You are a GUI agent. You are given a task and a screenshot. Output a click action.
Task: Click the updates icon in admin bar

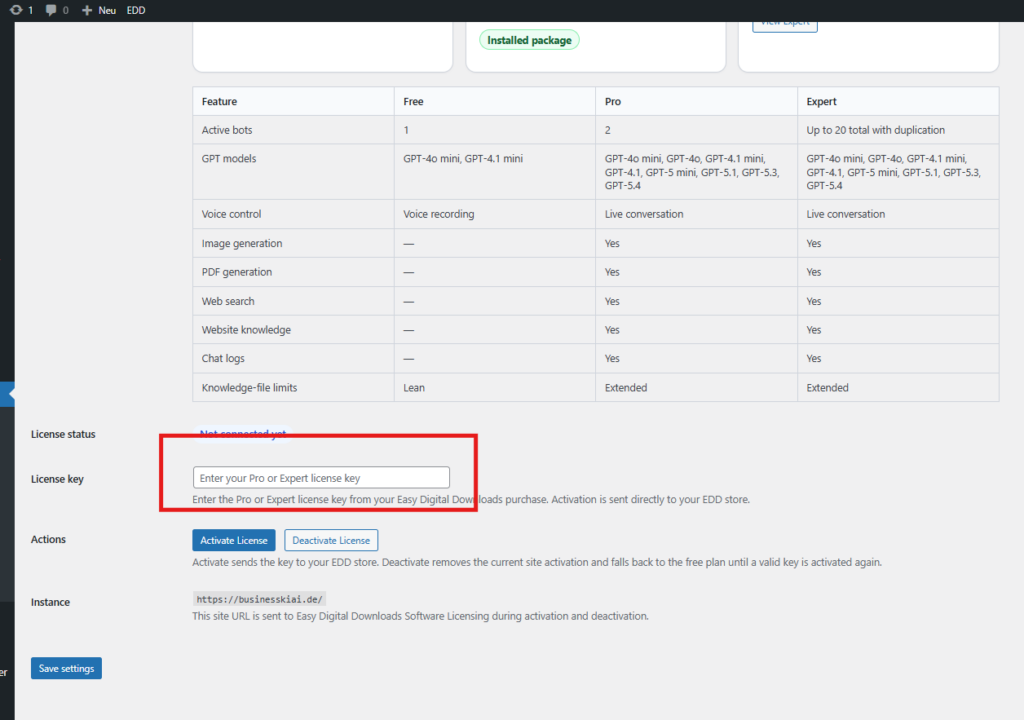(x=16, y=10)
